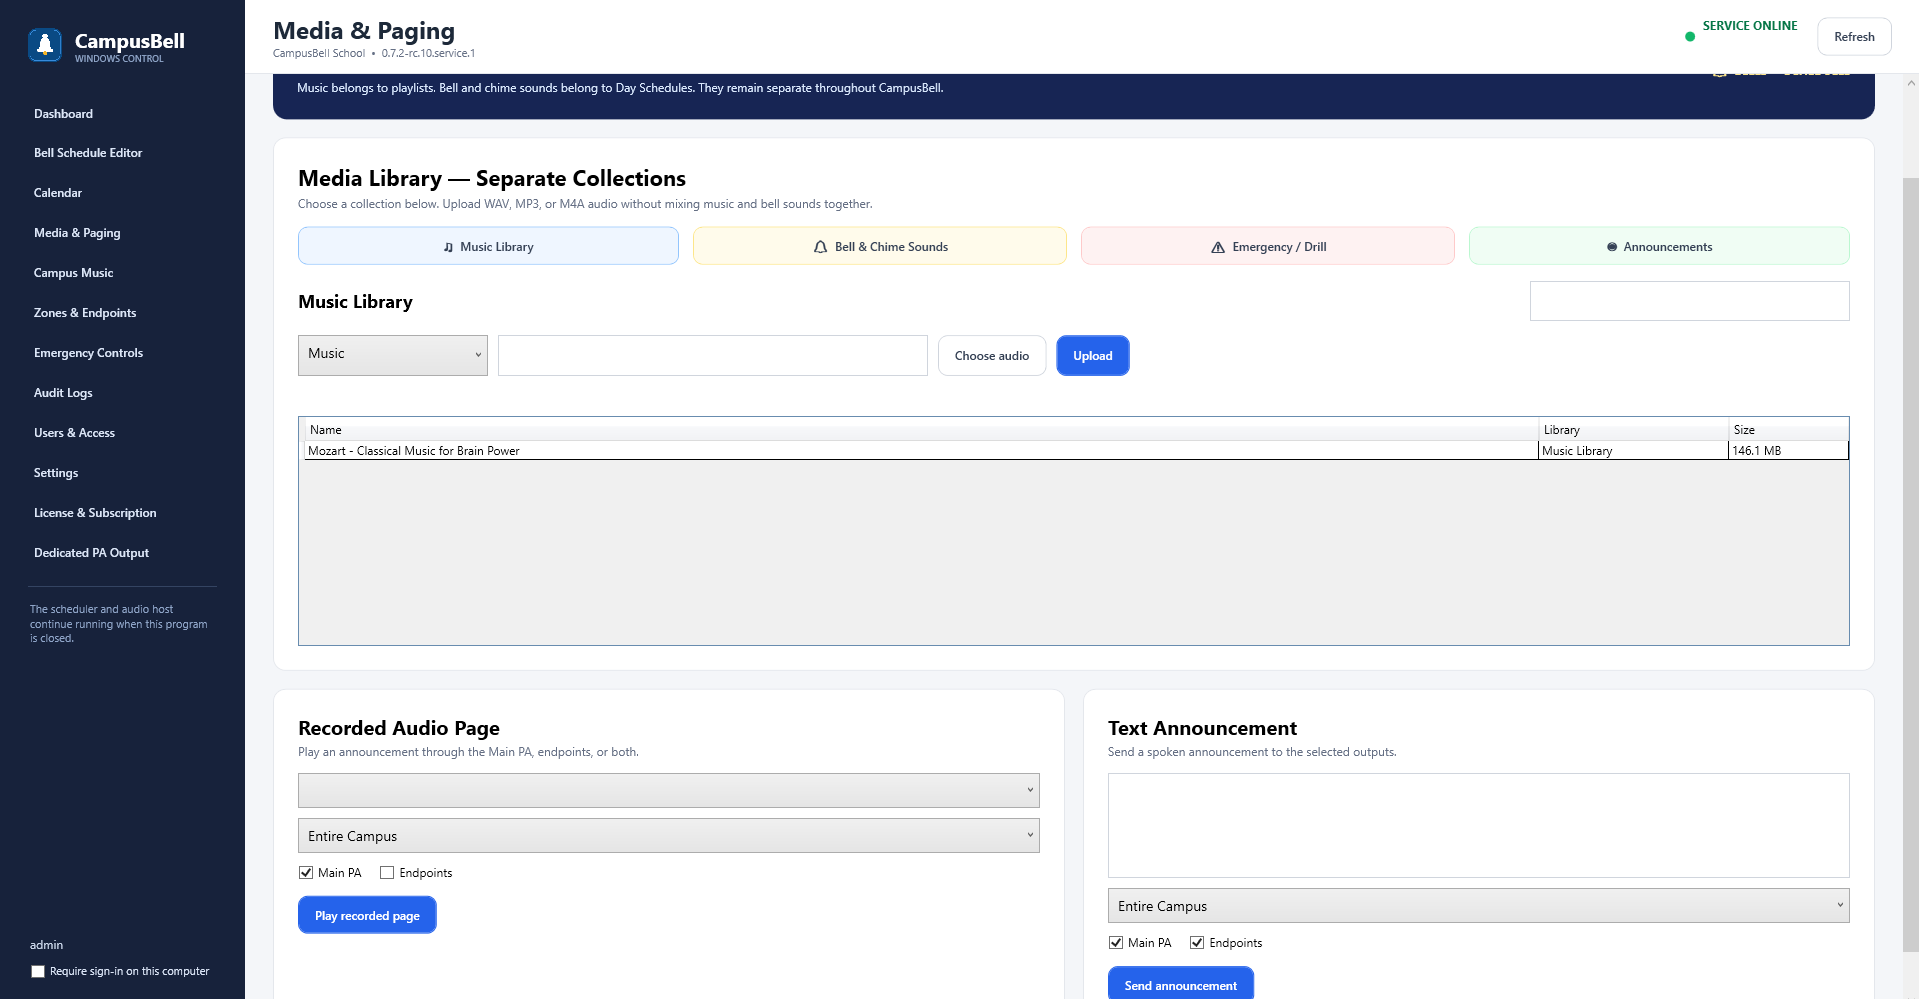Image resolution: width=1919 pixels, height=999 pixels.
Task: Click the text field left of Choose audio
Action: pyautogui.click(x=713, y=355)
